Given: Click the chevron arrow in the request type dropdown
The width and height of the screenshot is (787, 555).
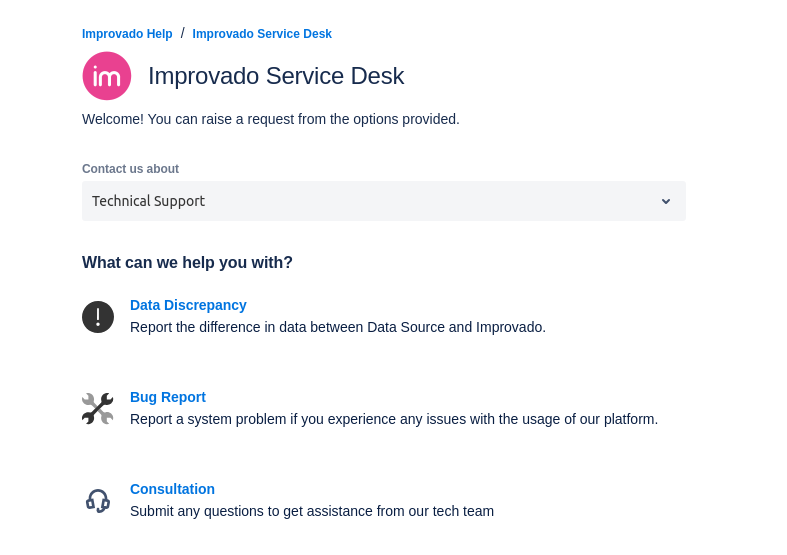Looking at the screenshot, I should [x=666, y=201].
